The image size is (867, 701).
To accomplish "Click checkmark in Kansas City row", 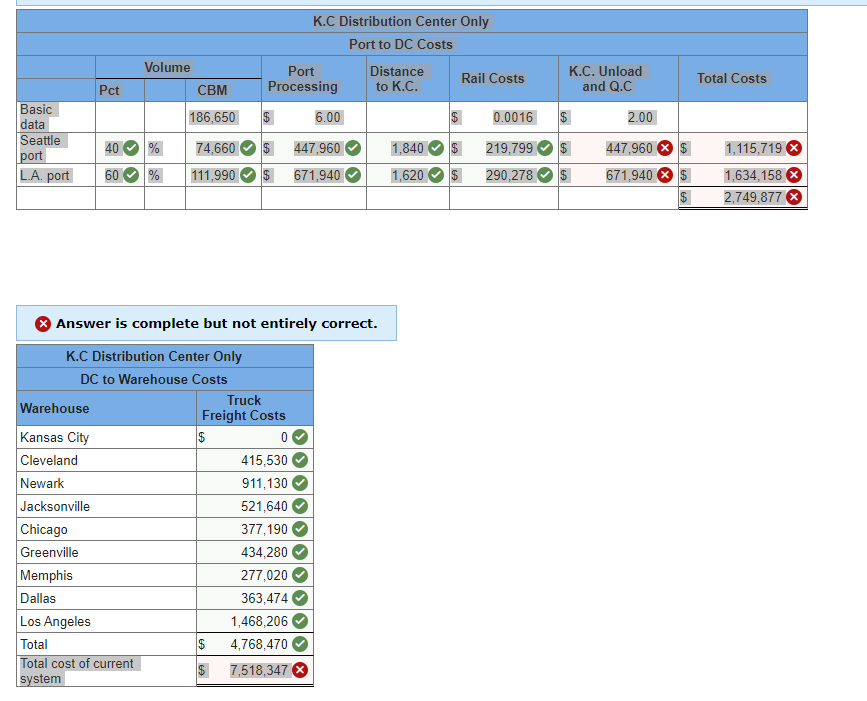I will pyautogui.click(x=300, y=437).
